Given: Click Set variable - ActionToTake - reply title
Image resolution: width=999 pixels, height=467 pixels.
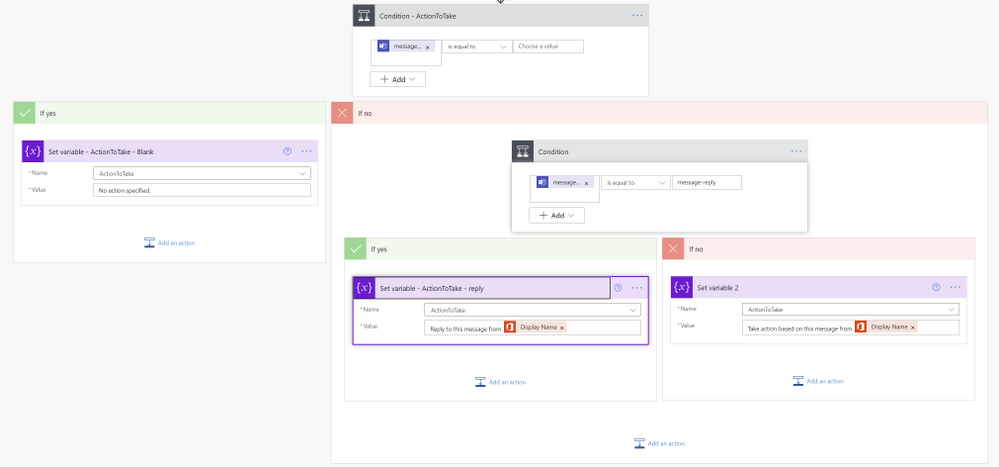Looking at the screenshot, I should click(431, 288).
